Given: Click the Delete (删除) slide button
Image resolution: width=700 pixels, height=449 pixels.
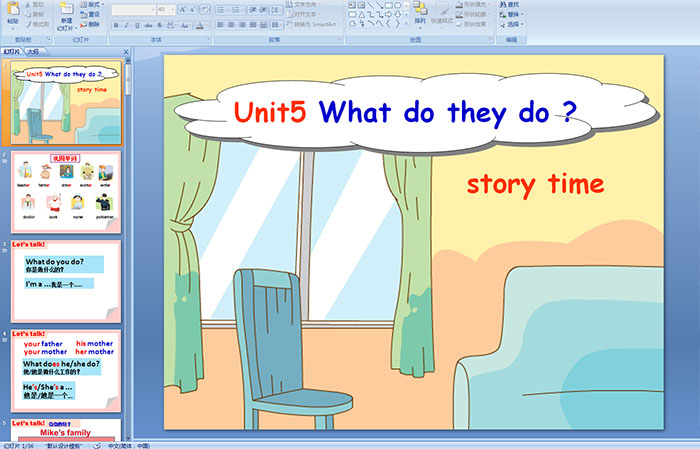Looking at the screenshot, I should (x=90, y=24).
